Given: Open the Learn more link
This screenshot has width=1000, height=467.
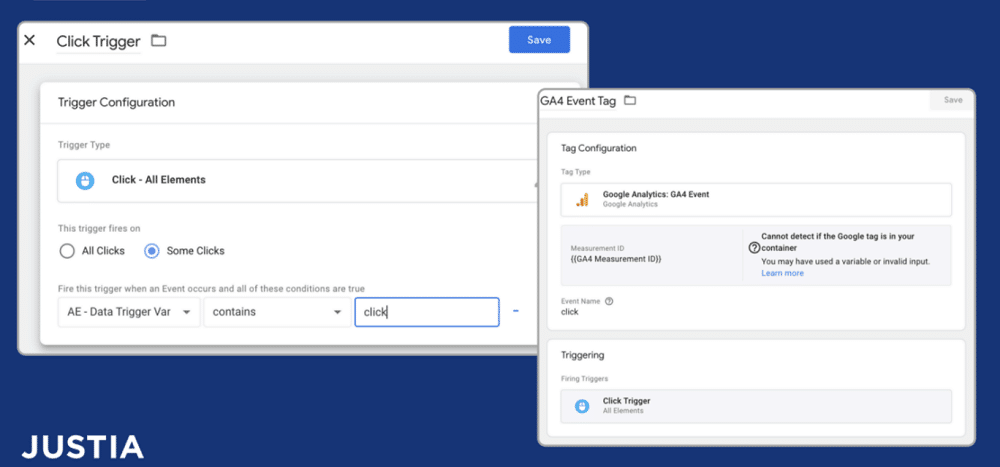Looking at the screenshot, I should pyautogui.click(x=782, y=273).
